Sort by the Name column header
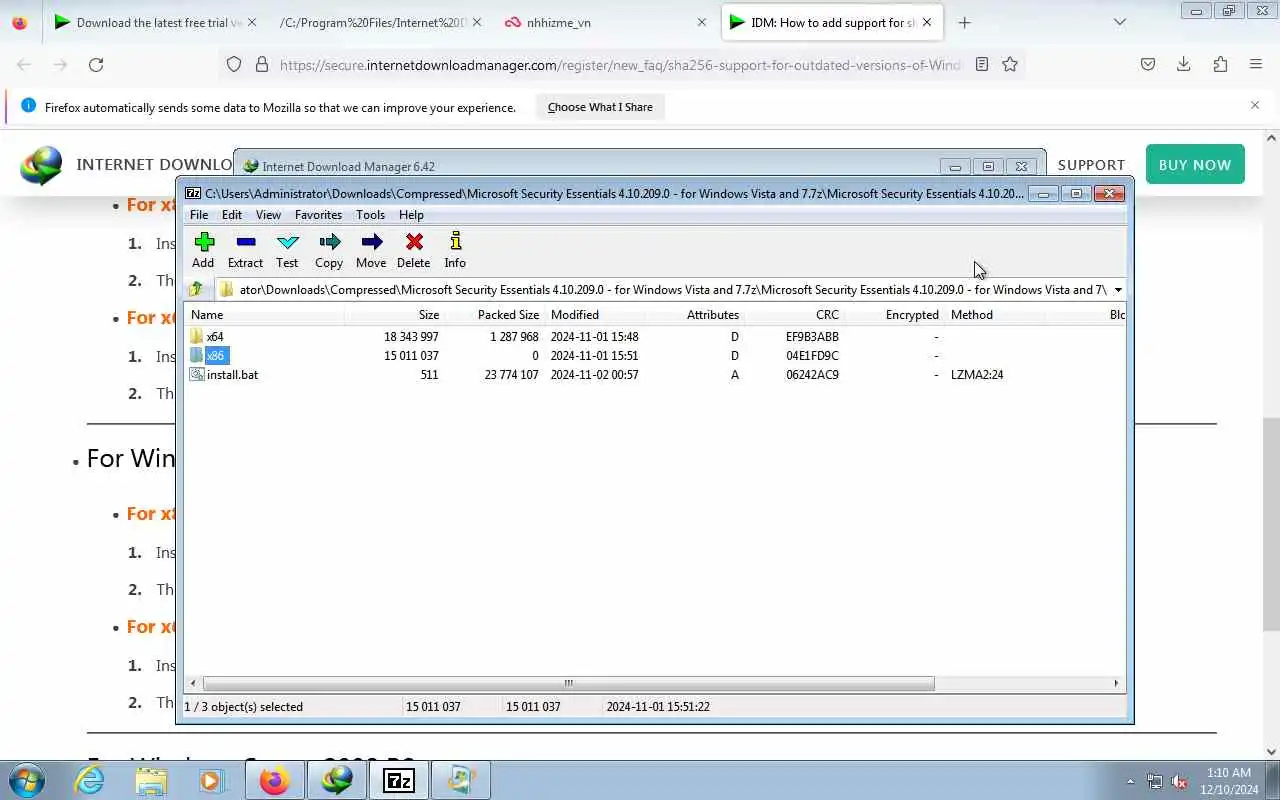This screenshot has width=1280, height=800. [x=264, y=315]
